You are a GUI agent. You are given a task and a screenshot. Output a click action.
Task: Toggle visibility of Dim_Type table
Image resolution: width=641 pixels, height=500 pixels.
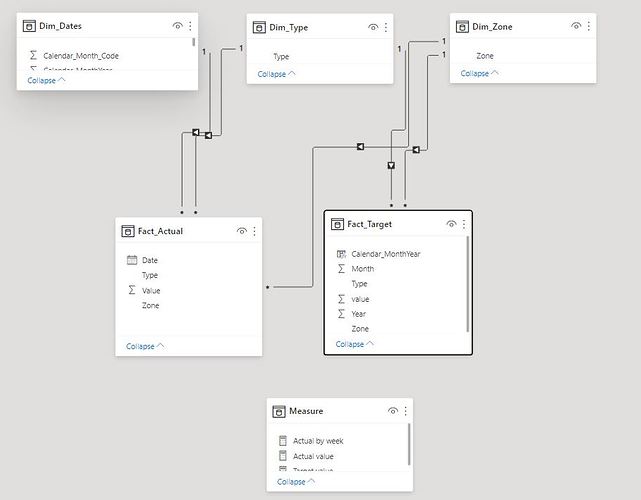[x=373, y=27]
